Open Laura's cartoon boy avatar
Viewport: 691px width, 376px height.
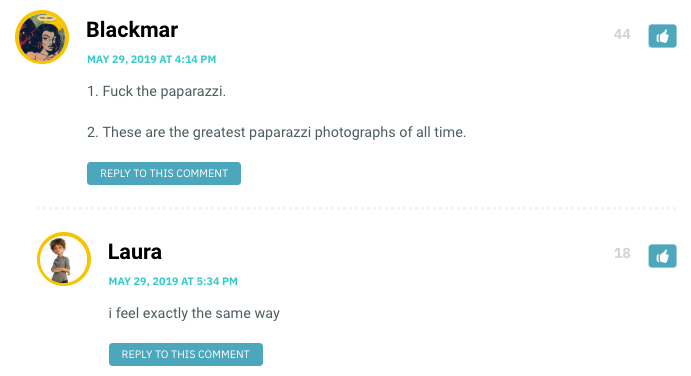[x=64, y=259]
